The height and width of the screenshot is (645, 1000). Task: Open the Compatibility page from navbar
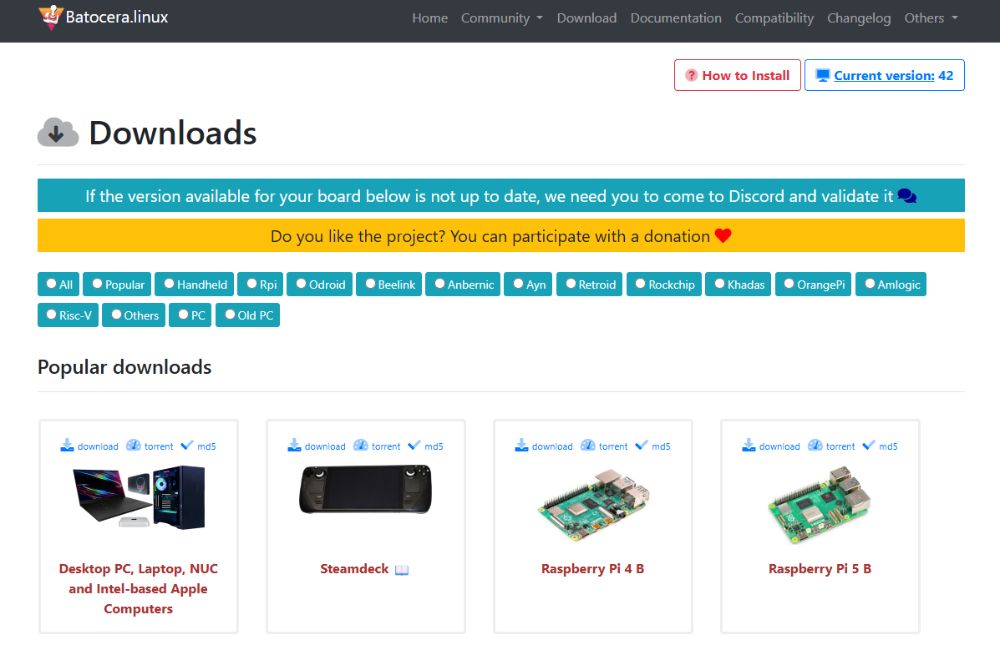(x=774, y=18)
